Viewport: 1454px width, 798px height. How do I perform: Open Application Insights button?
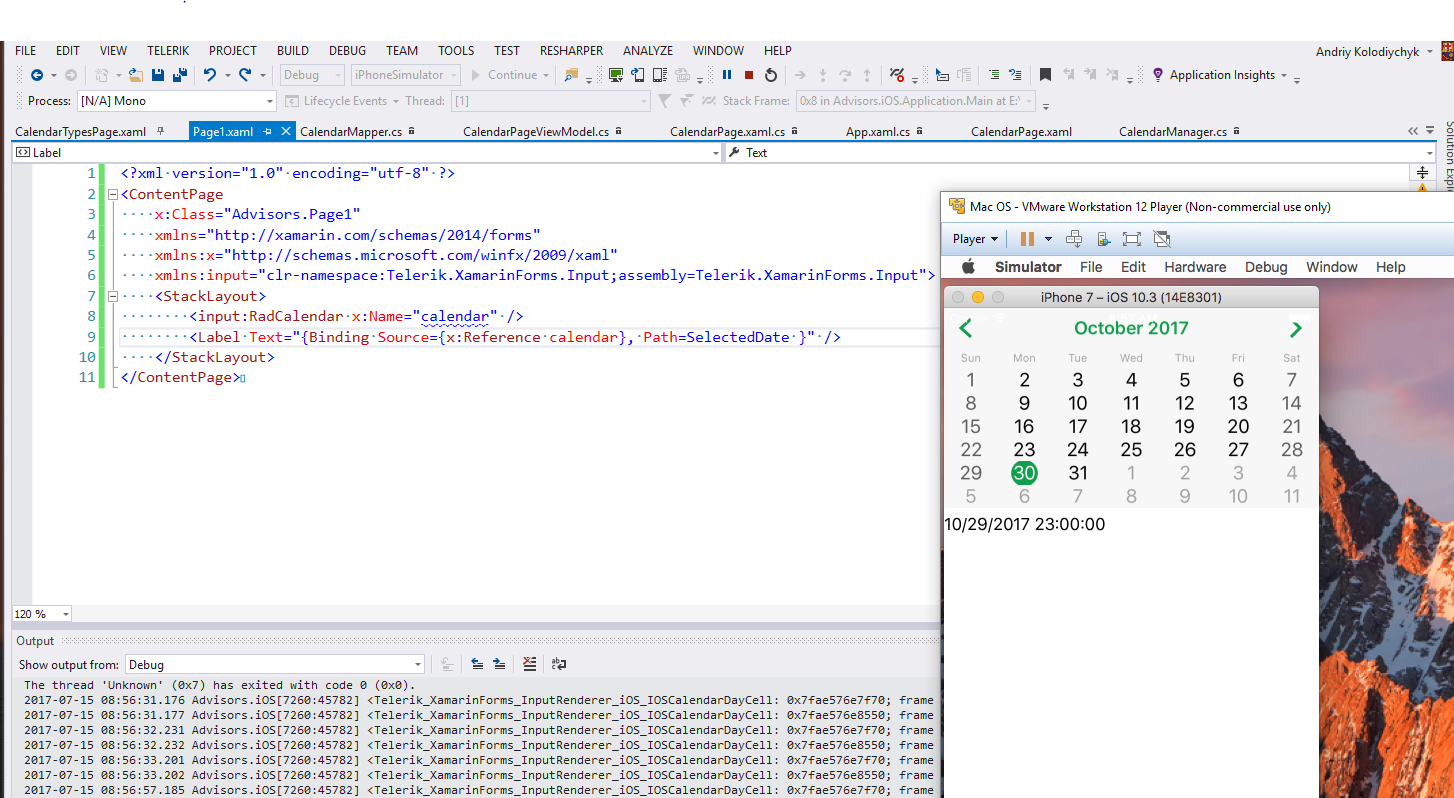pos(1221,75)
